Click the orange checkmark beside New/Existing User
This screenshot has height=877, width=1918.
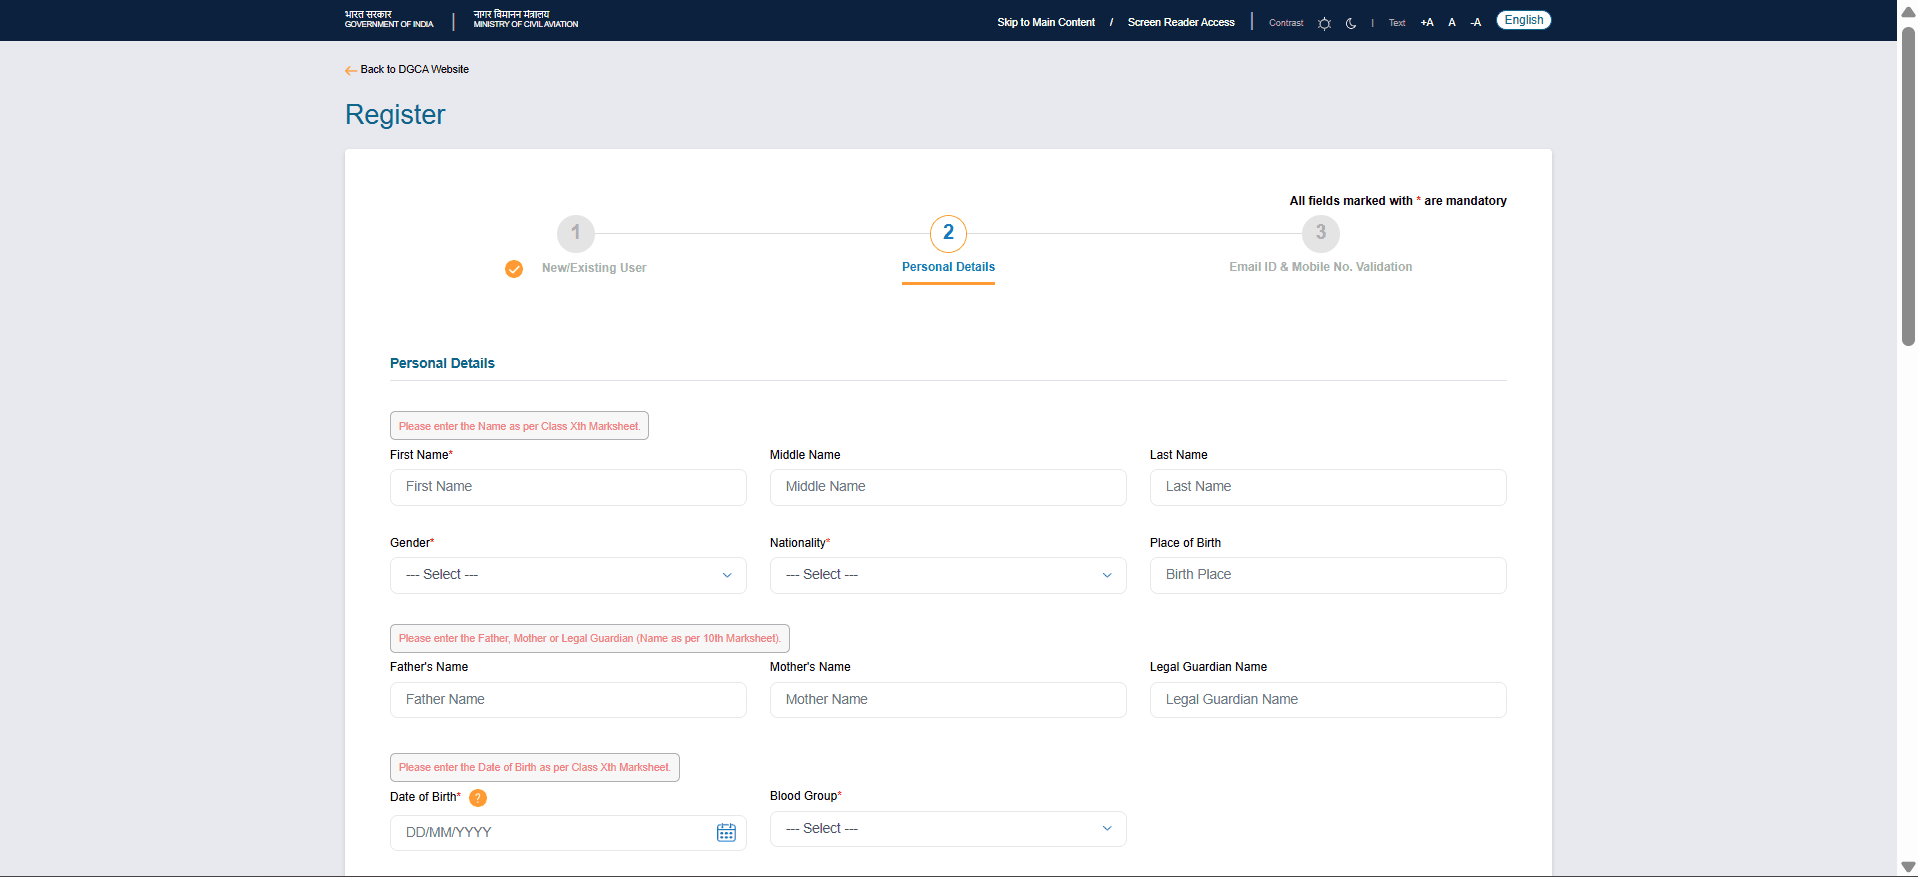click(514, 269)
